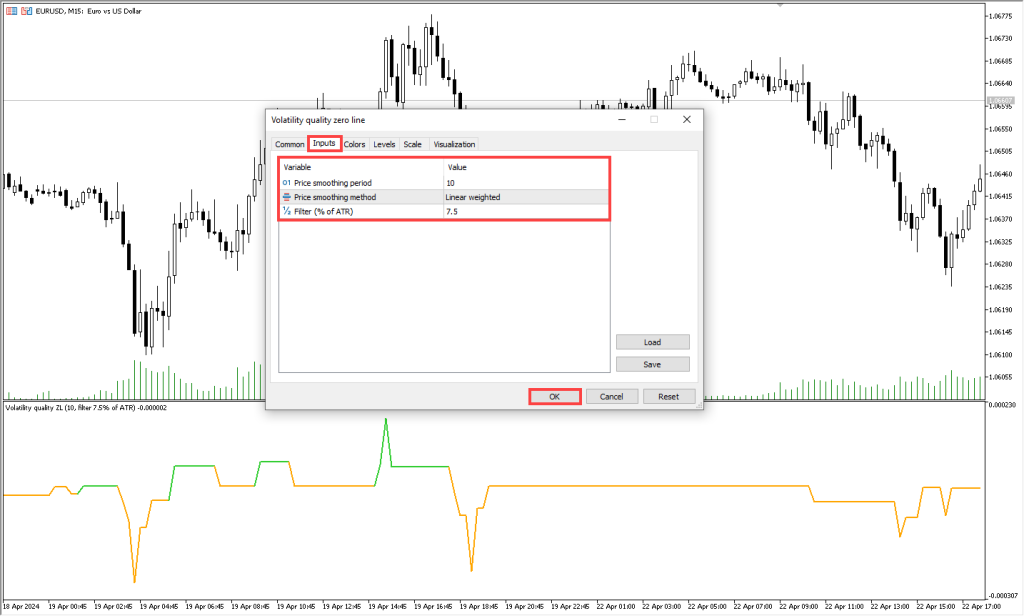Click the fraction icon beside Filter (% of ATR)
Image resolution: width=1024 pixels, height=616 pixels.
point(286,212)
